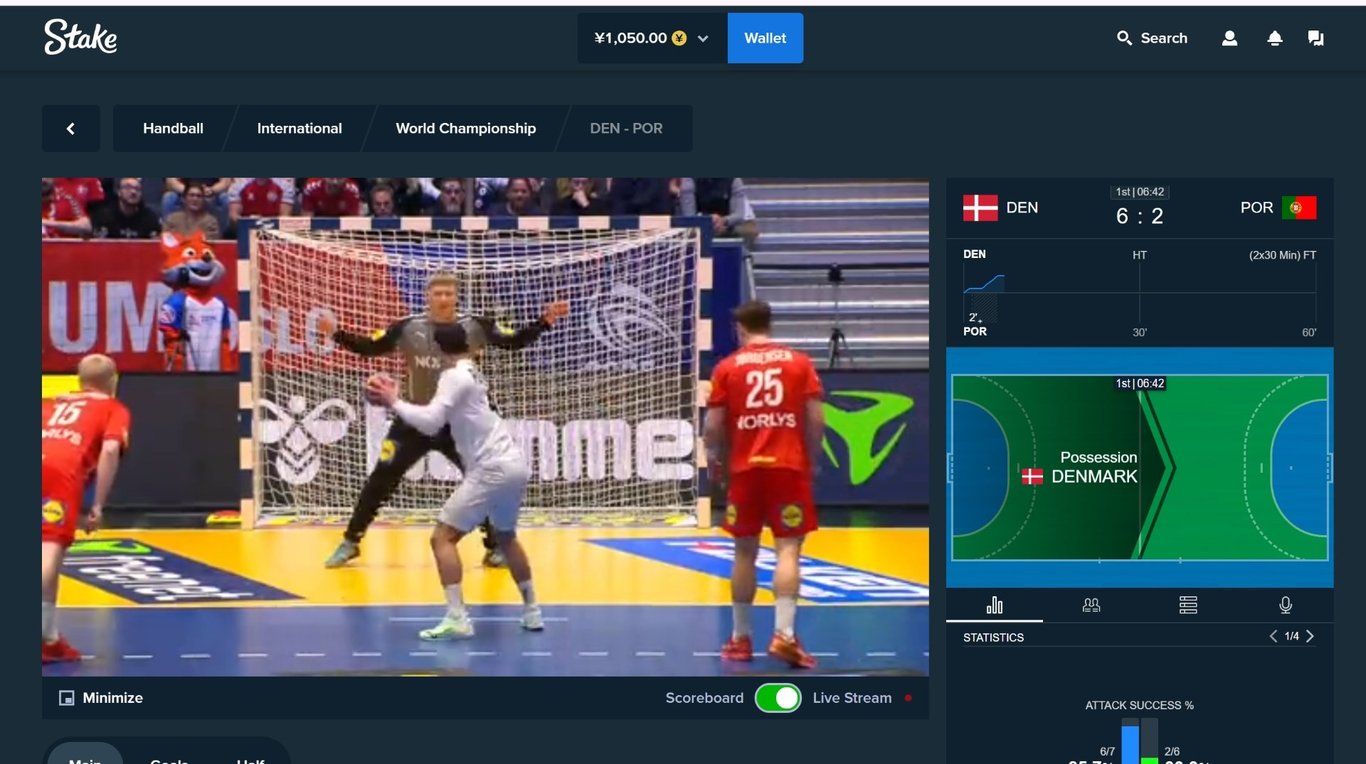Click the Scoreboard label
This screenshot has height=764, width=1366.
point(705,698)
